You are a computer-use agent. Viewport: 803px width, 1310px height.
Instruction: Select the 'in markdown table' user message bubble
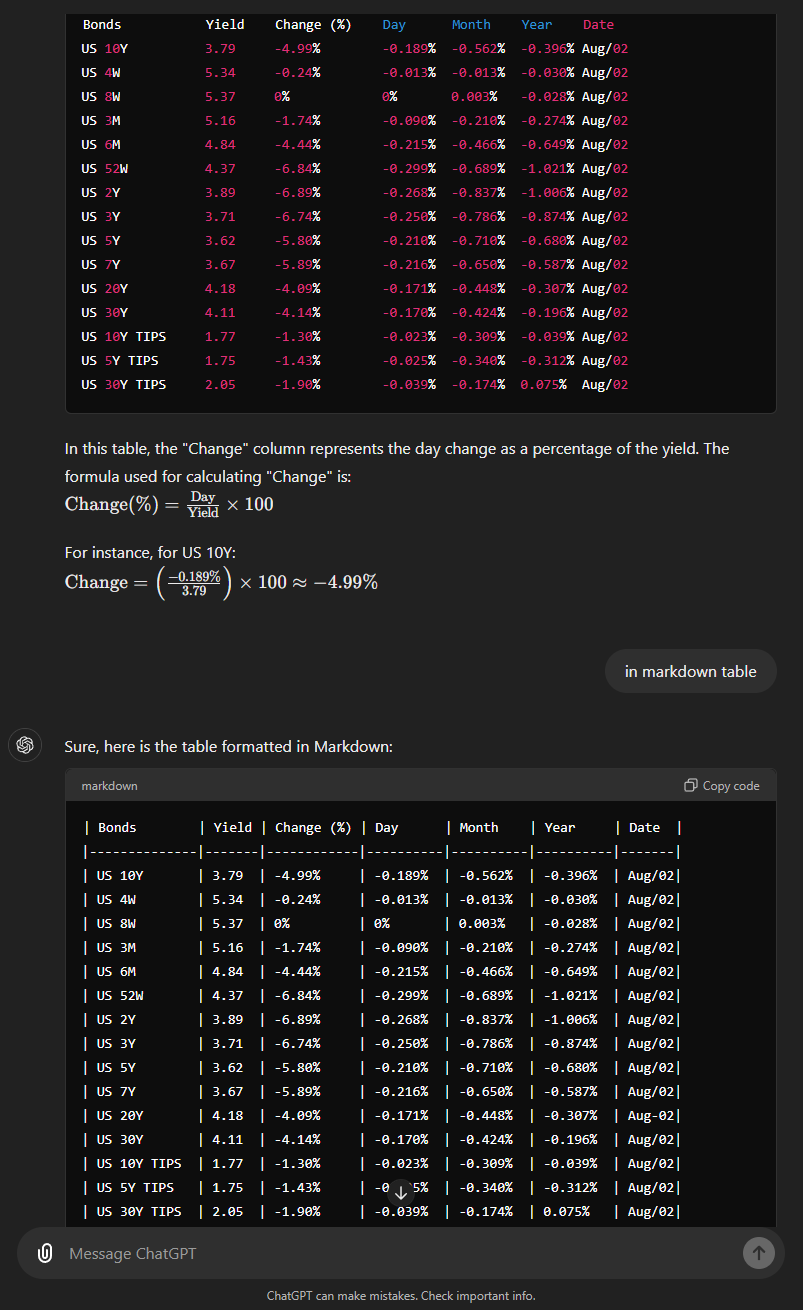(691, 671)
